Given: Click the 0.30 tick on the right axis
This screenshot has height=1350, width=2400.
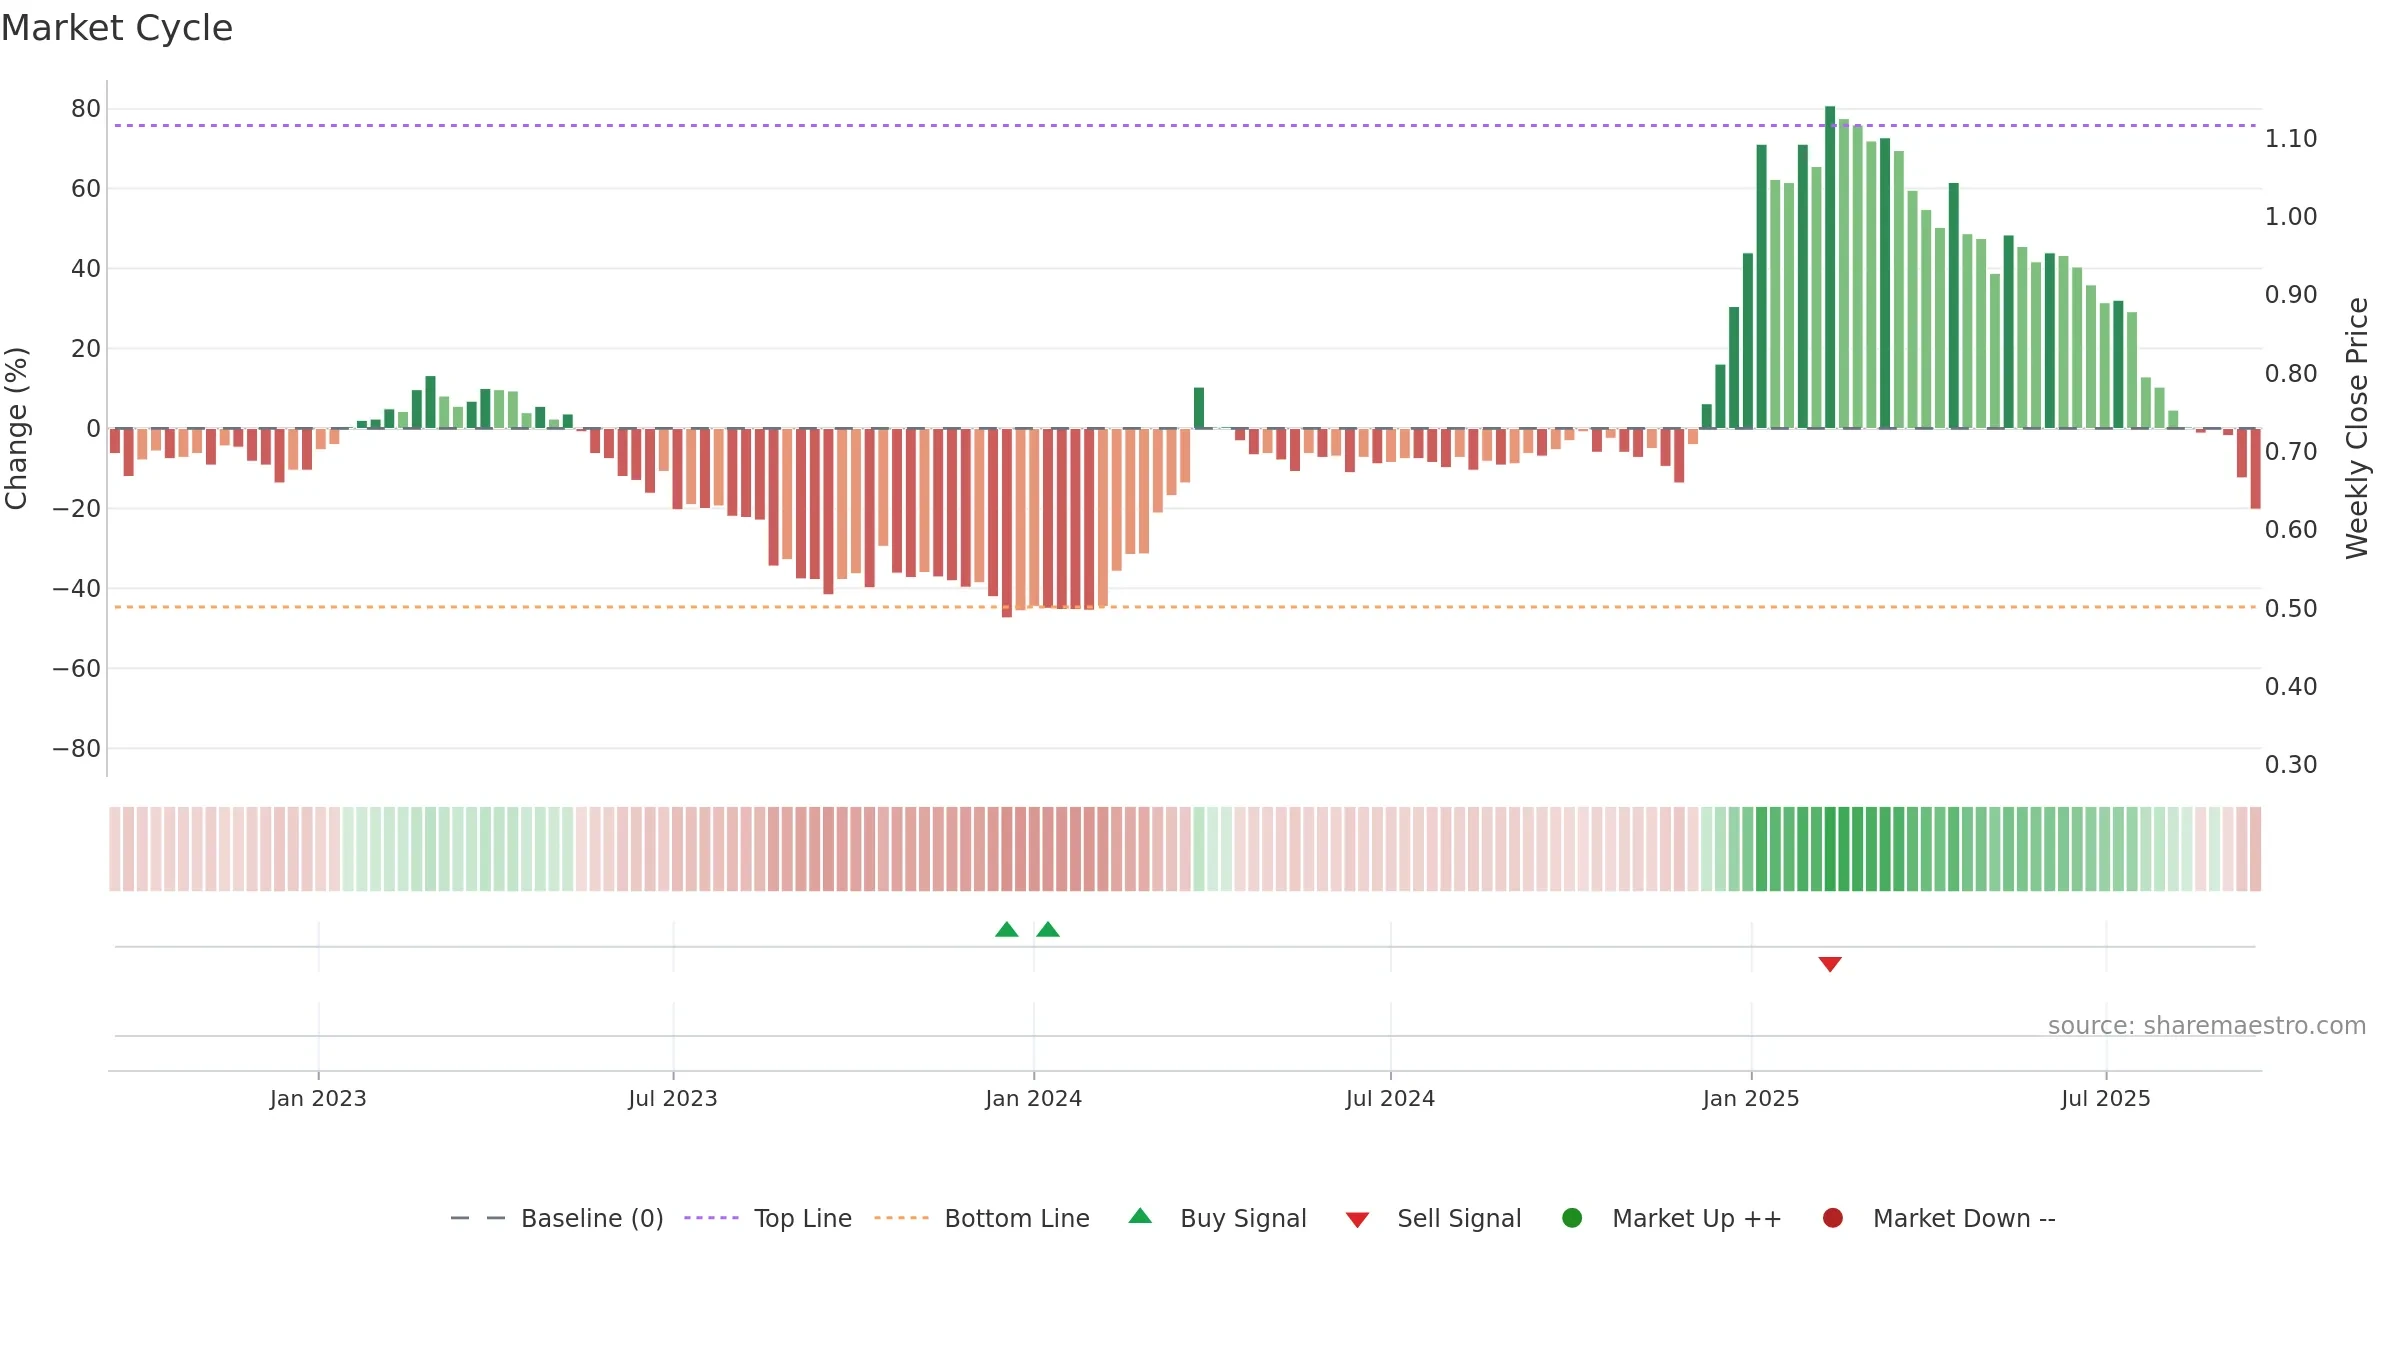Looking at the screenshot, I should [2291, 764].
